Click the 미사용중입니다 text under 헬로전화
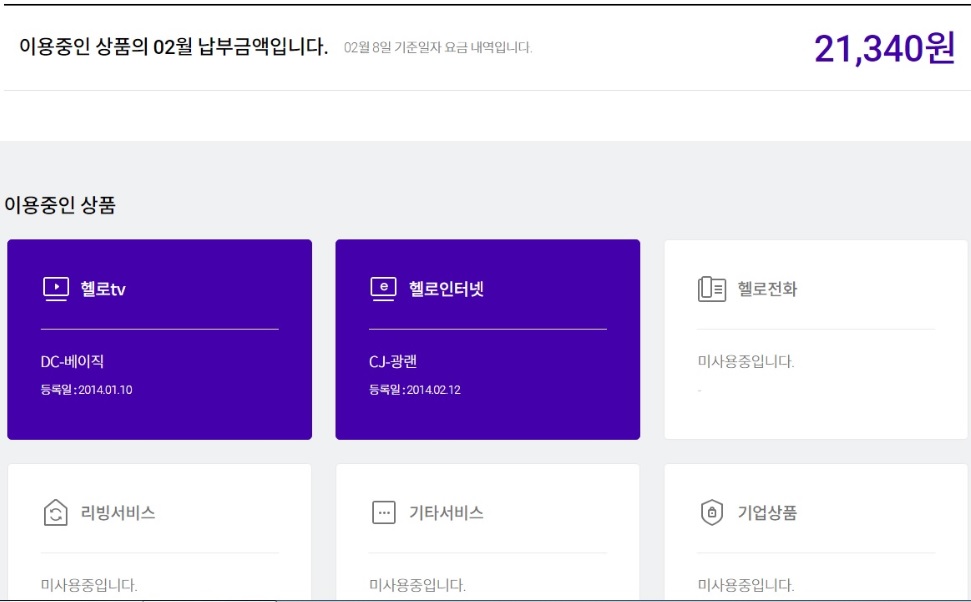The width and height of the screenshot is (971, 602). tap(746, 362)
